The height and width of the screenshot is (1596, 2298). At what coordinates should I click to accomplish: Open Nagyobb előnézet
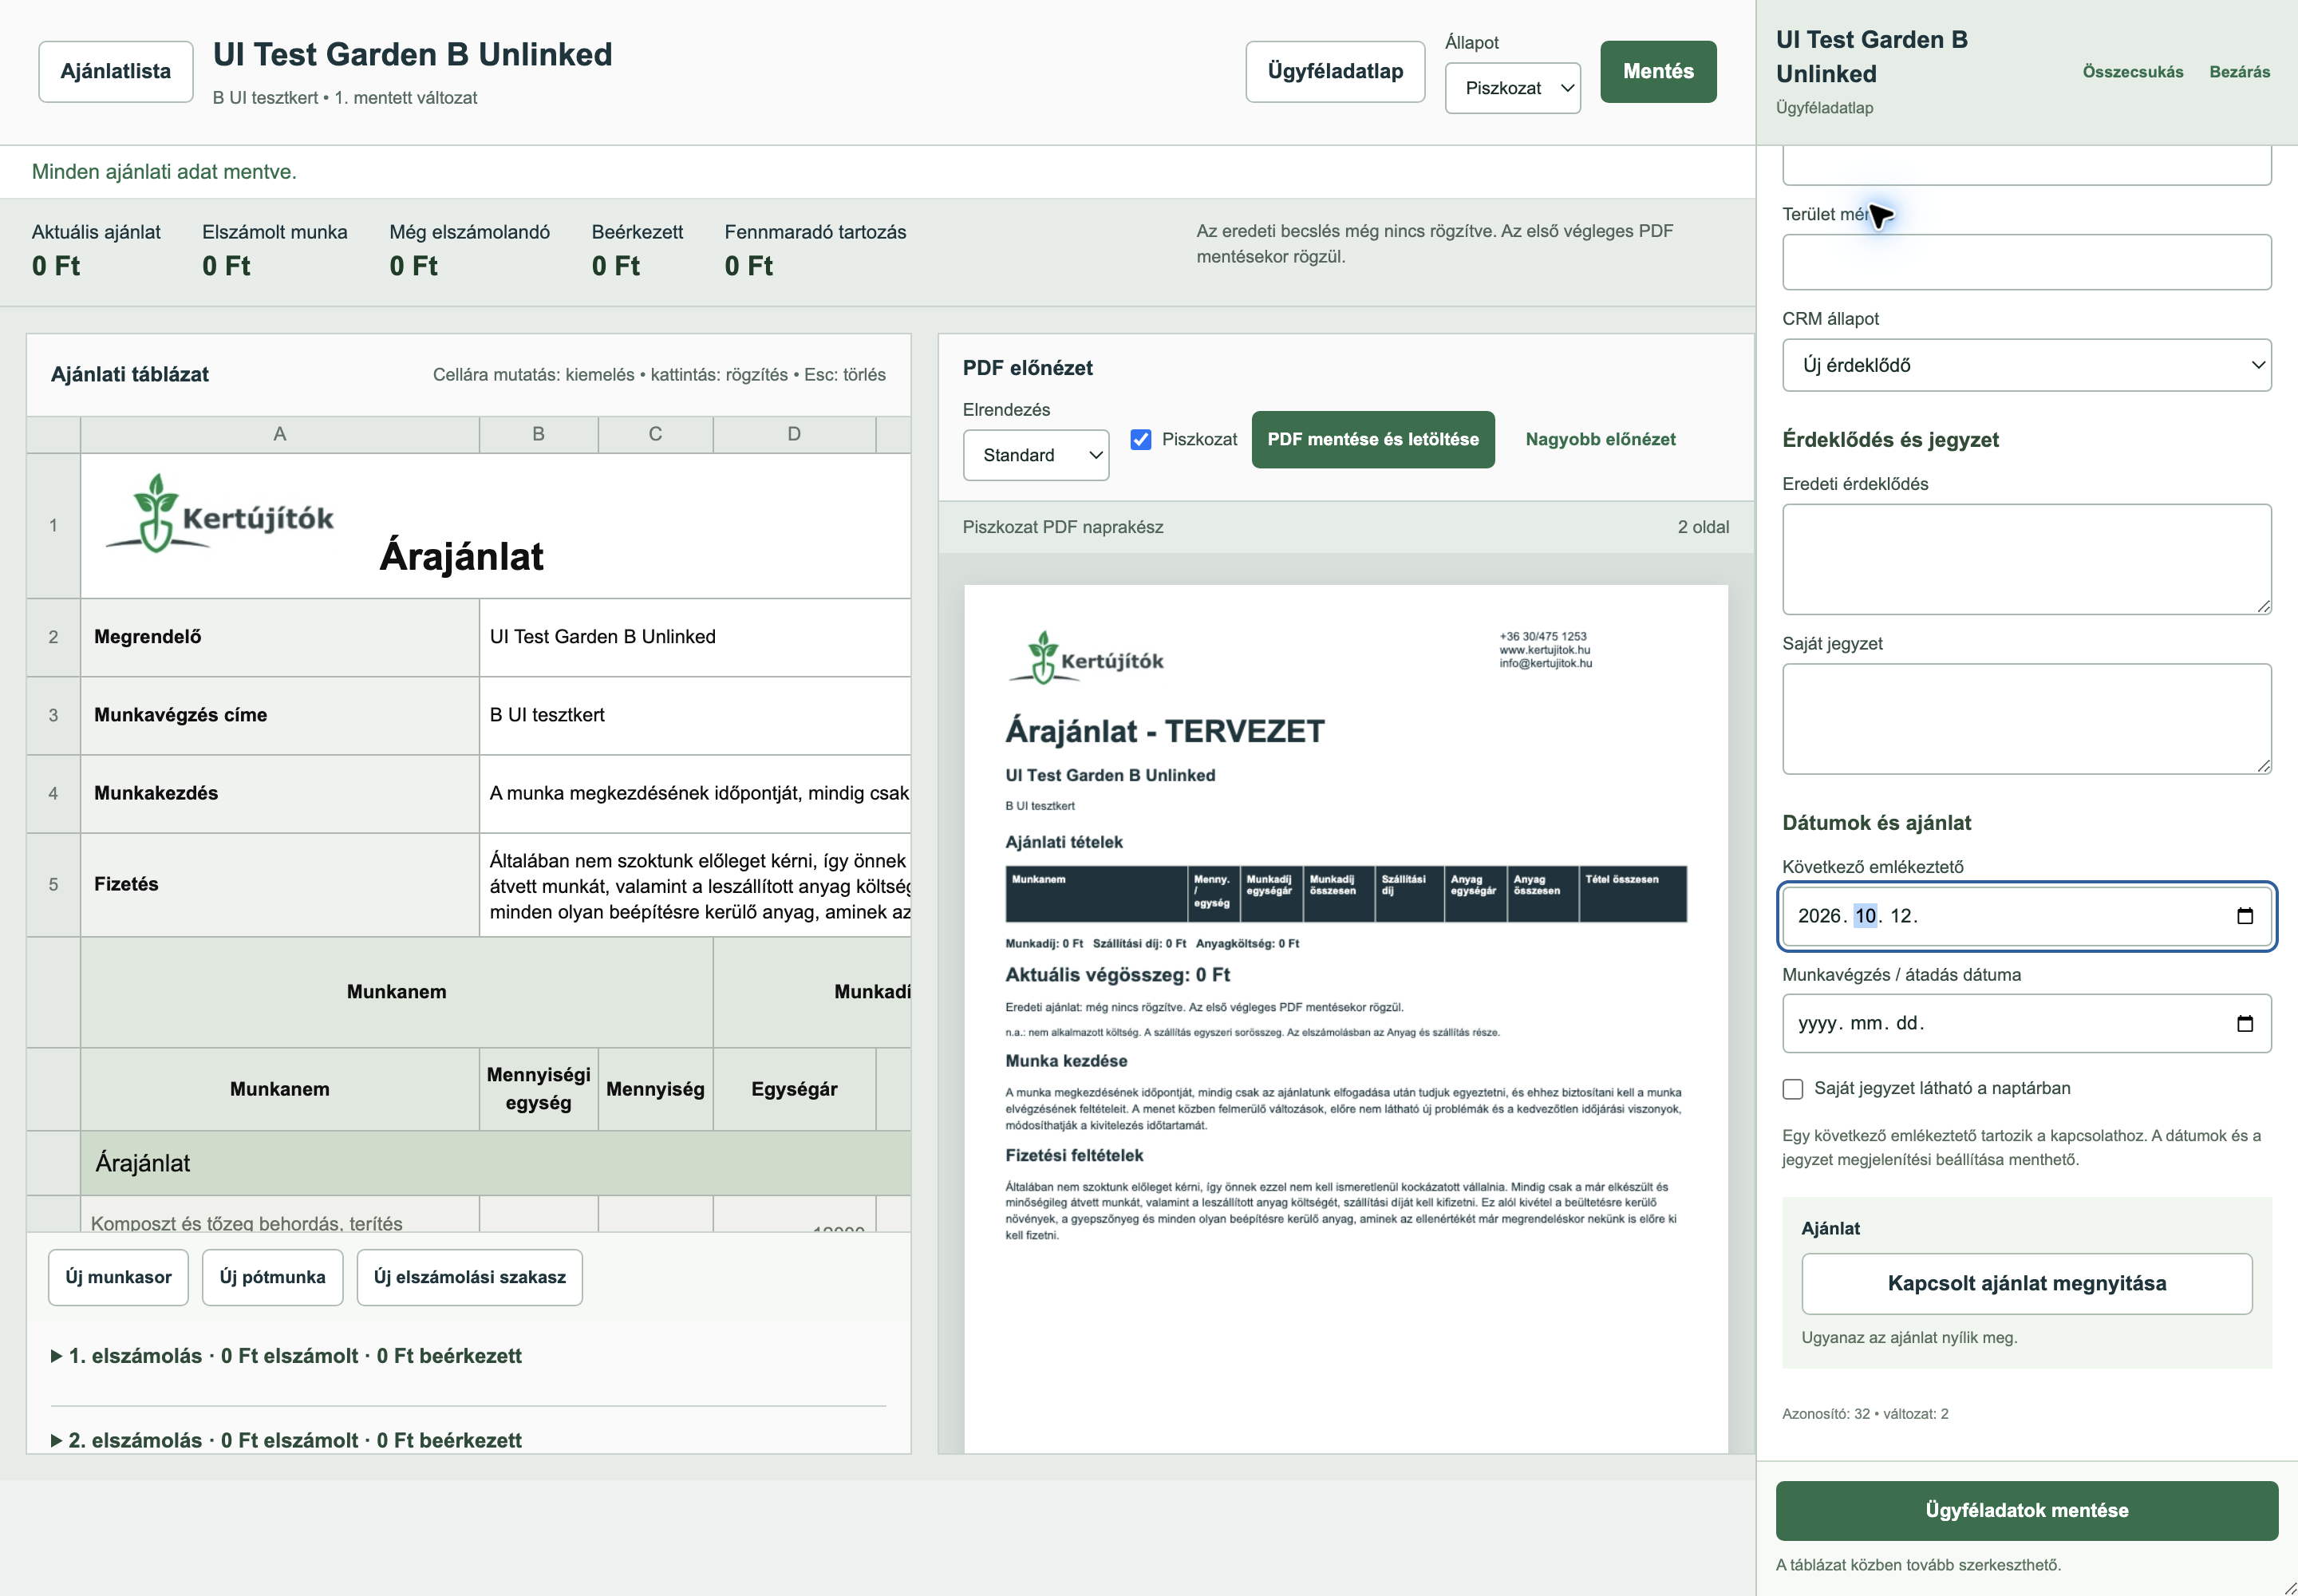coord(1600,439)
